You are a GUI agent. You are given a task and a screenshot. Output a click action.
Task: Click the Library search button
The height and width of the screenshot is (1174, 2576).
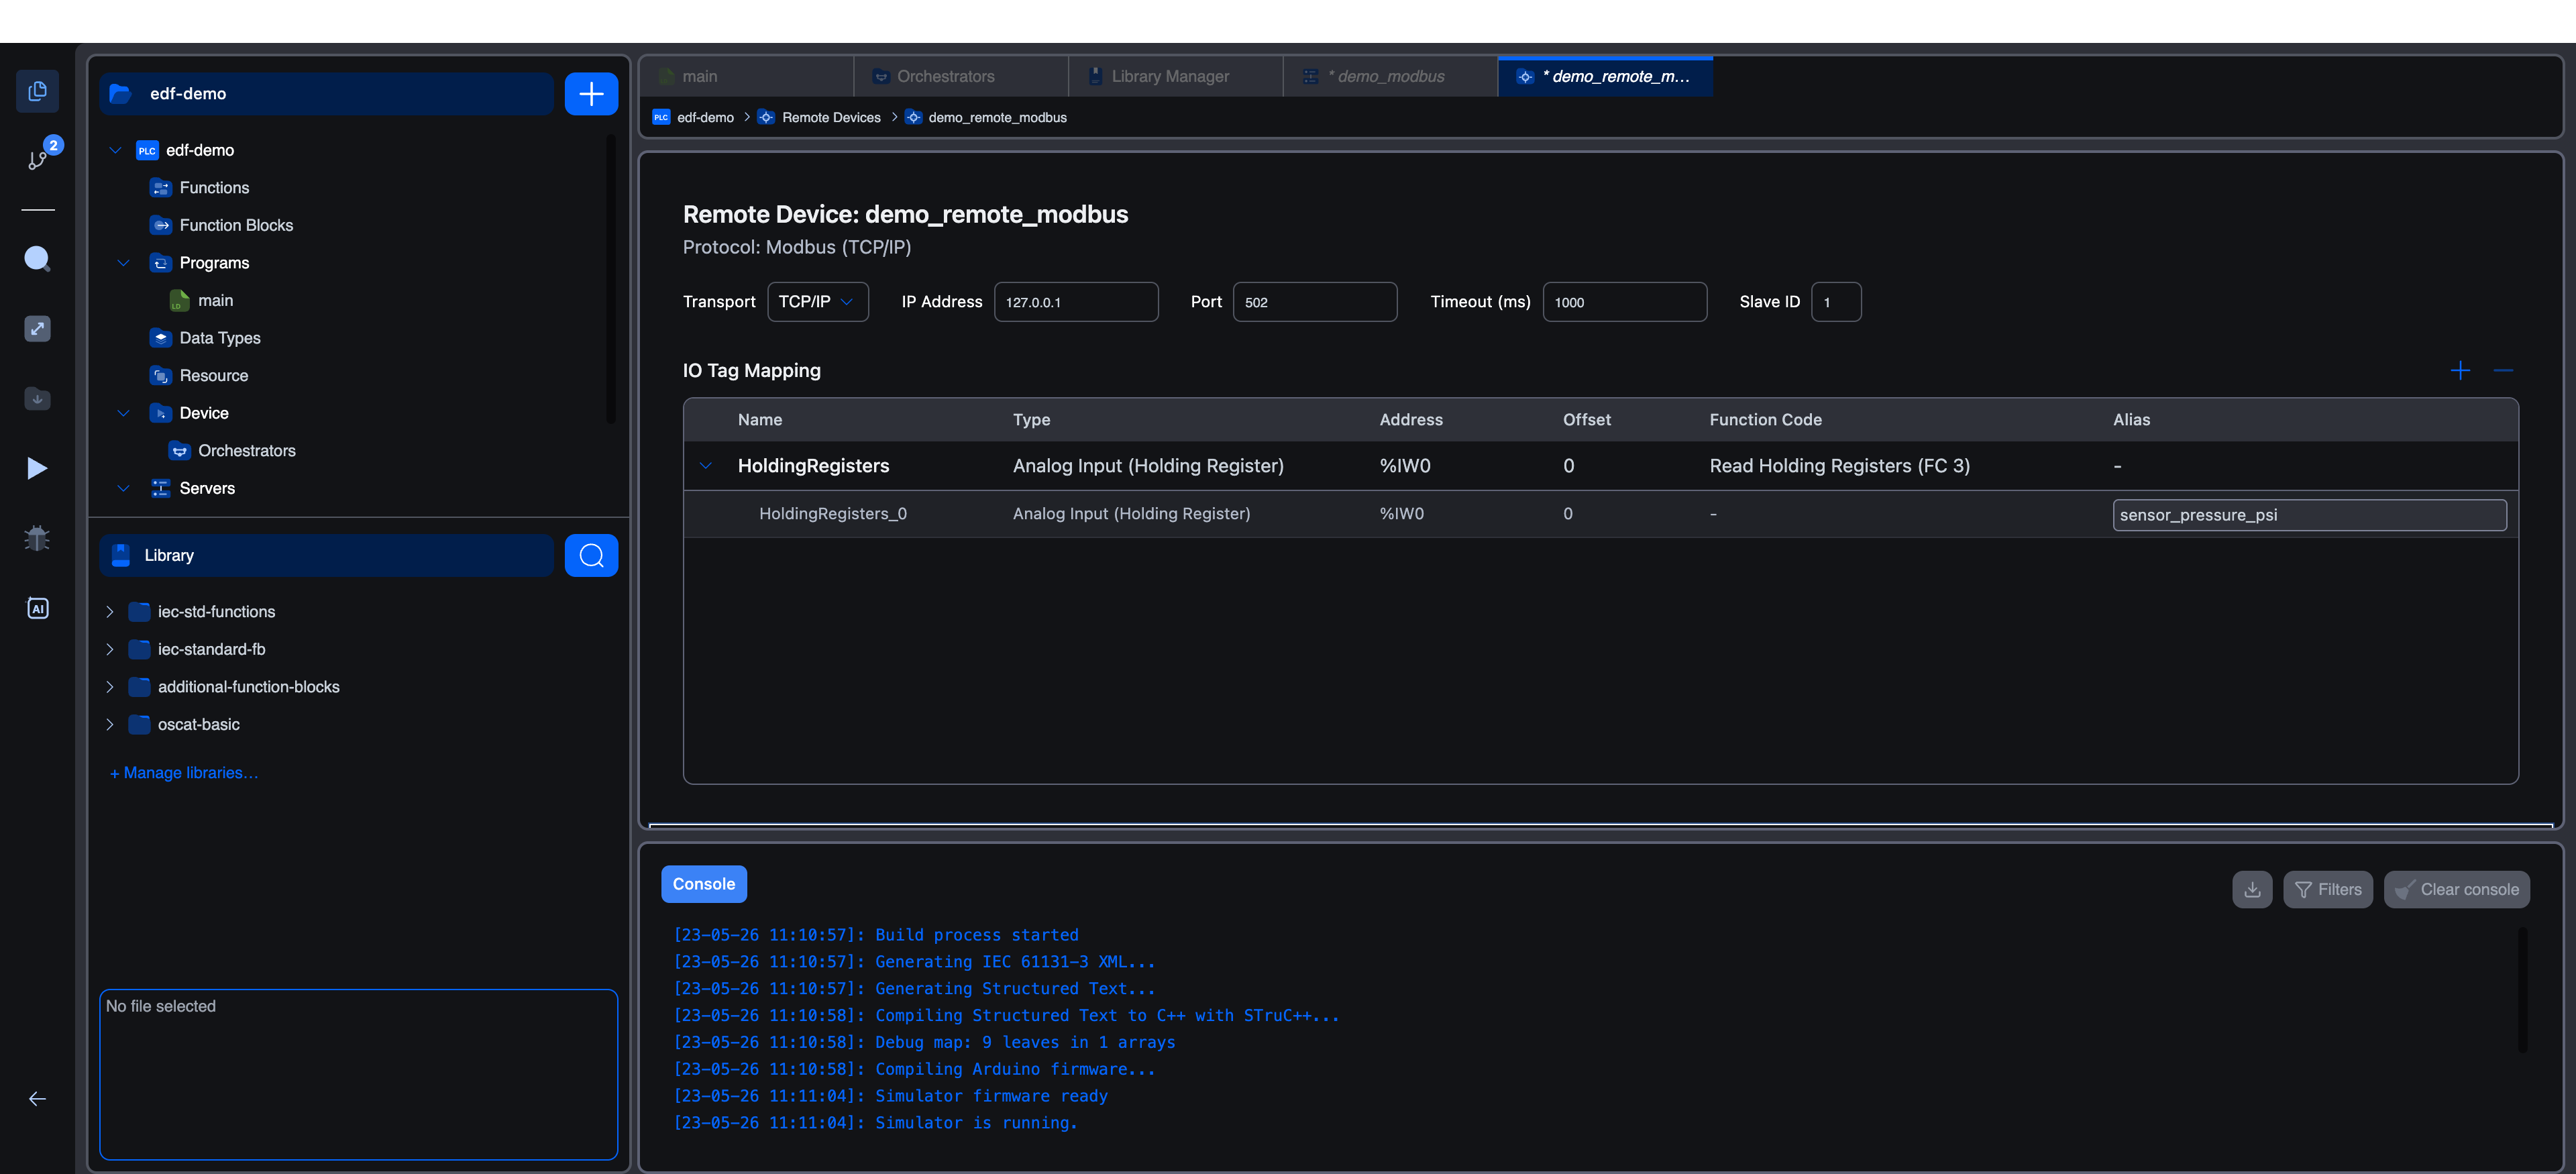[x=591, y=556]
